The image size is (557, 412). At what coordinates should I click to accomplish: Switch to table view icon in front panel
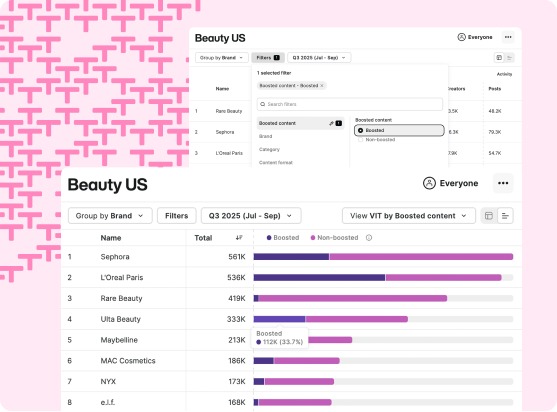coord(489,216)
